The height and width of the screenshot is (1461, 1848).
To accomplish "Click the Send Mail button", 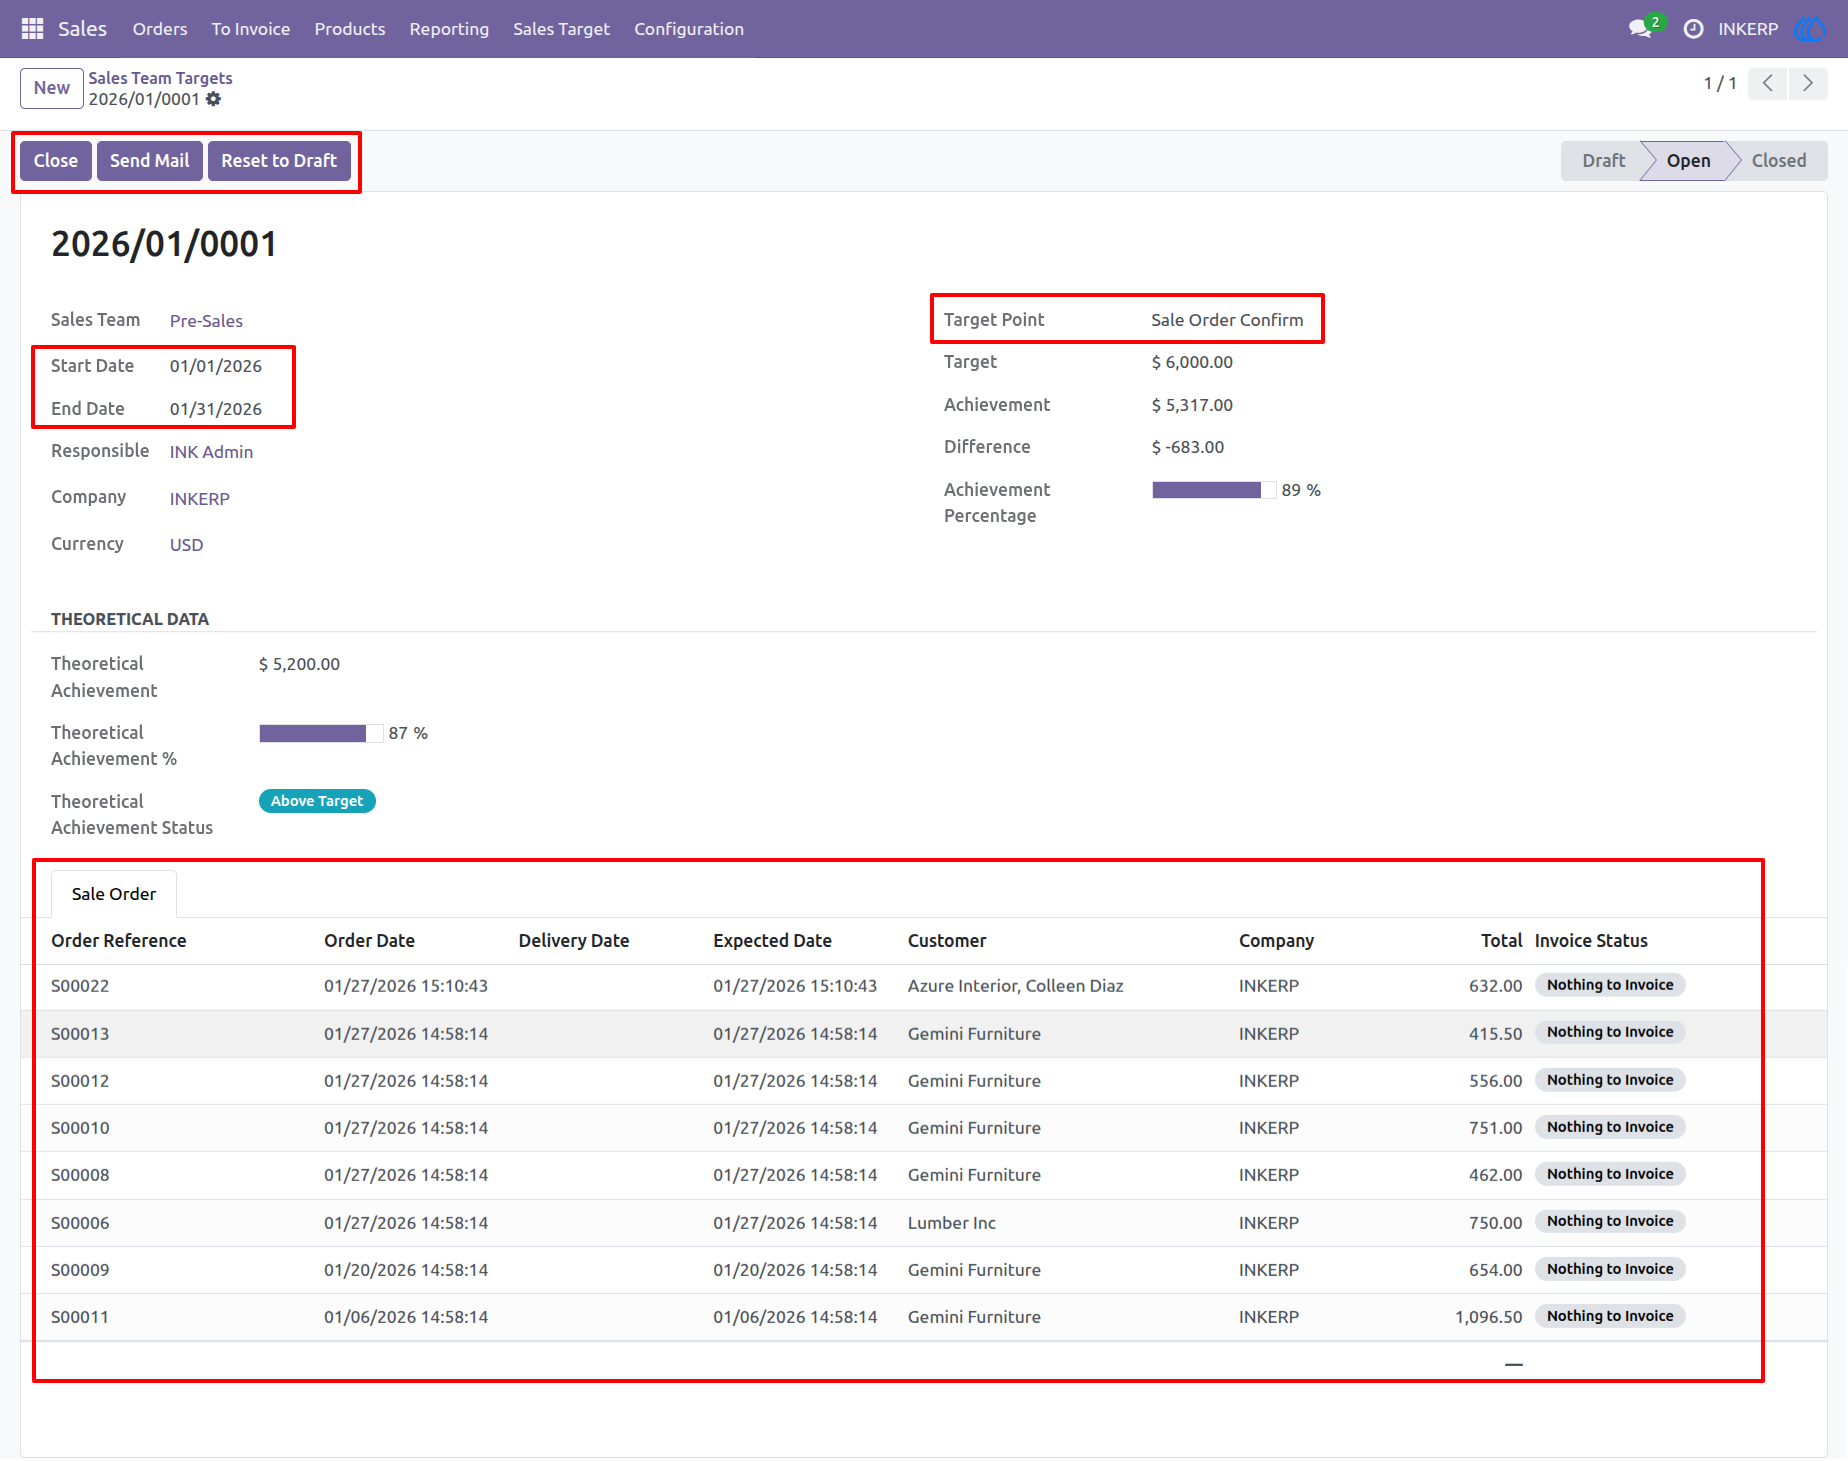I will pyautogui.click(x=150, y=161).
